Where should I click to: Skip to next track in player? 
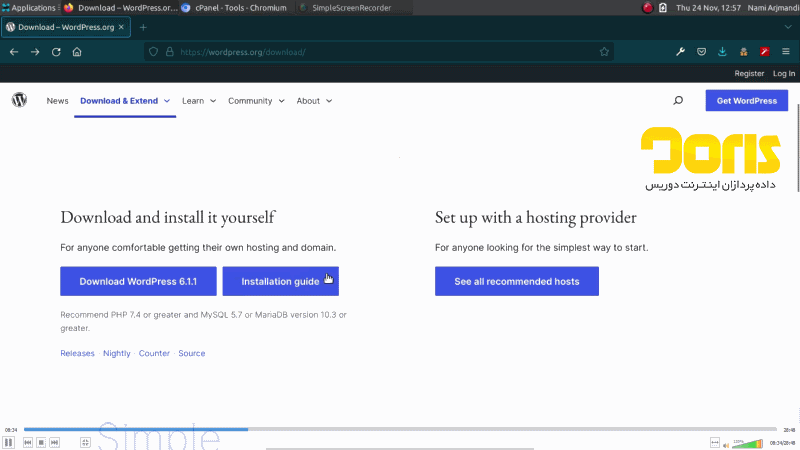[55, 442]
